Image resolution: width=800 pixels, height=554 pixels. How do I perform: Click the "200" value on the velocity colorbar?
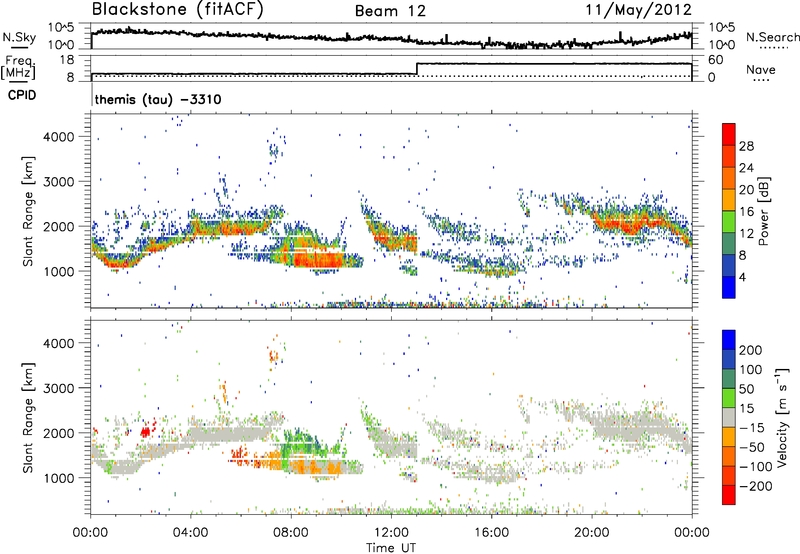[751, 350]
